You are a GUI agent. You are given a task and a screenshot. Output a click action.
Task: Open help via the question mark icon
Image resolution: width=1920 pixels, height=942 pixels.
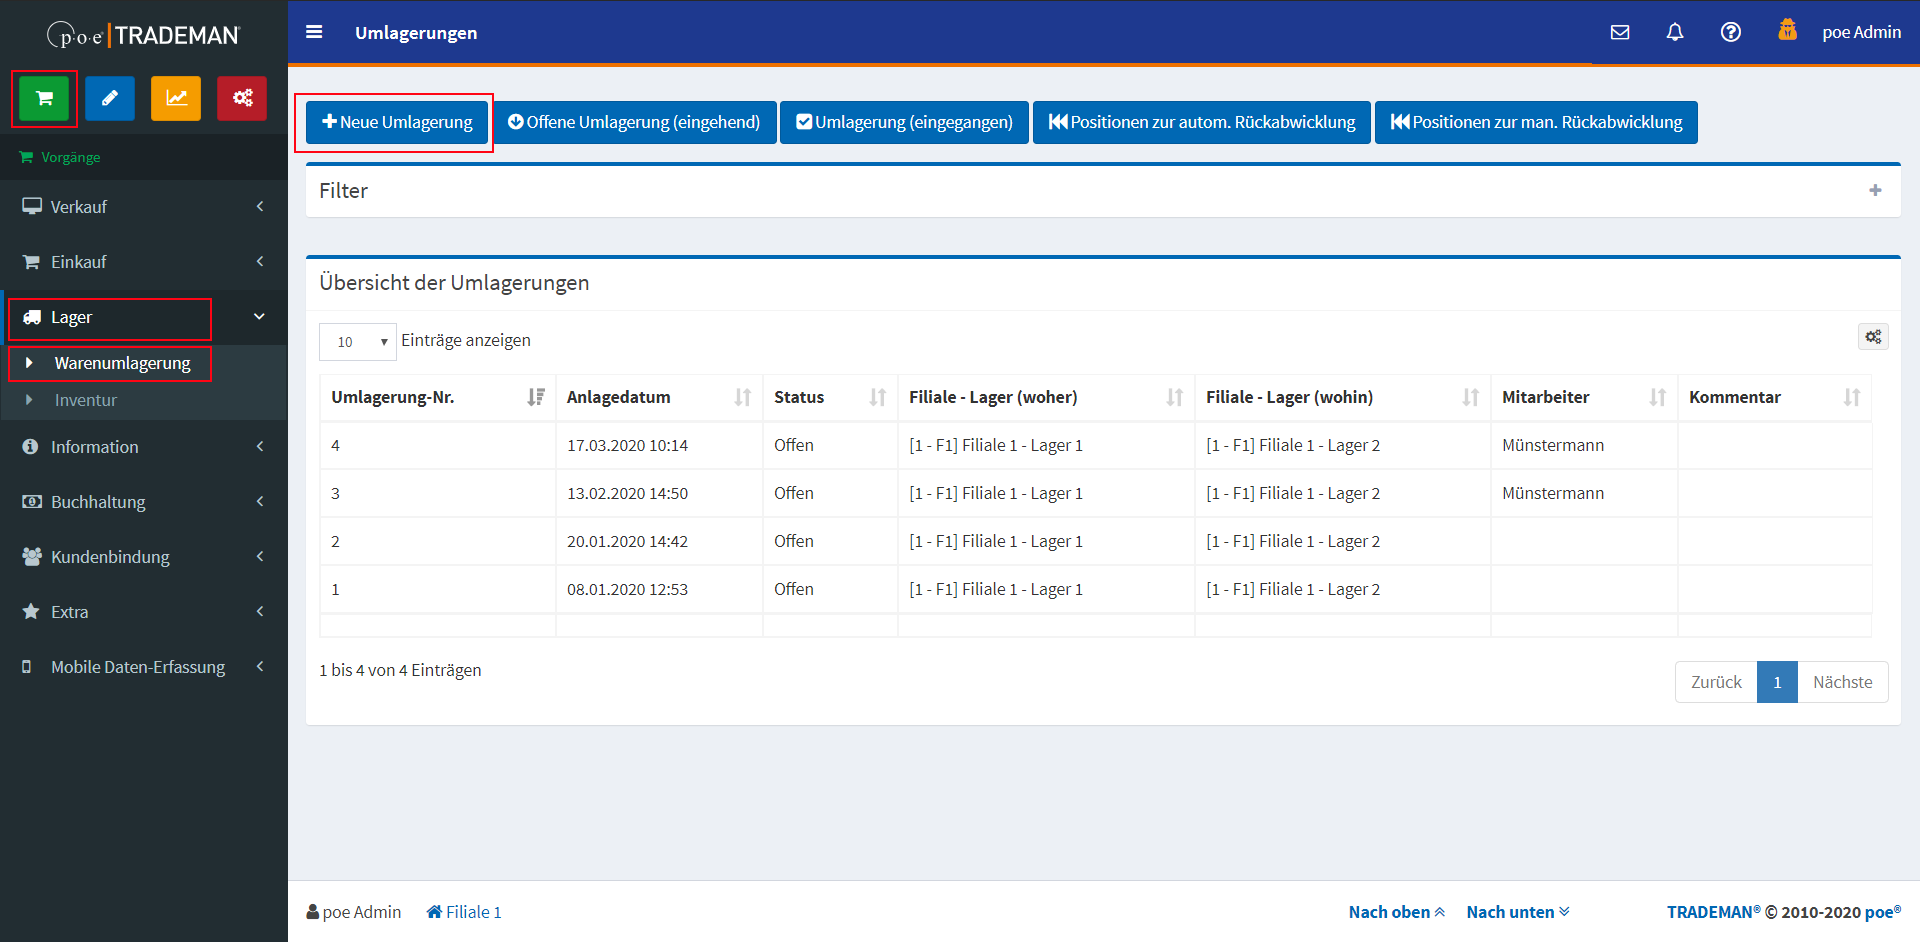tap(1730, 32)
